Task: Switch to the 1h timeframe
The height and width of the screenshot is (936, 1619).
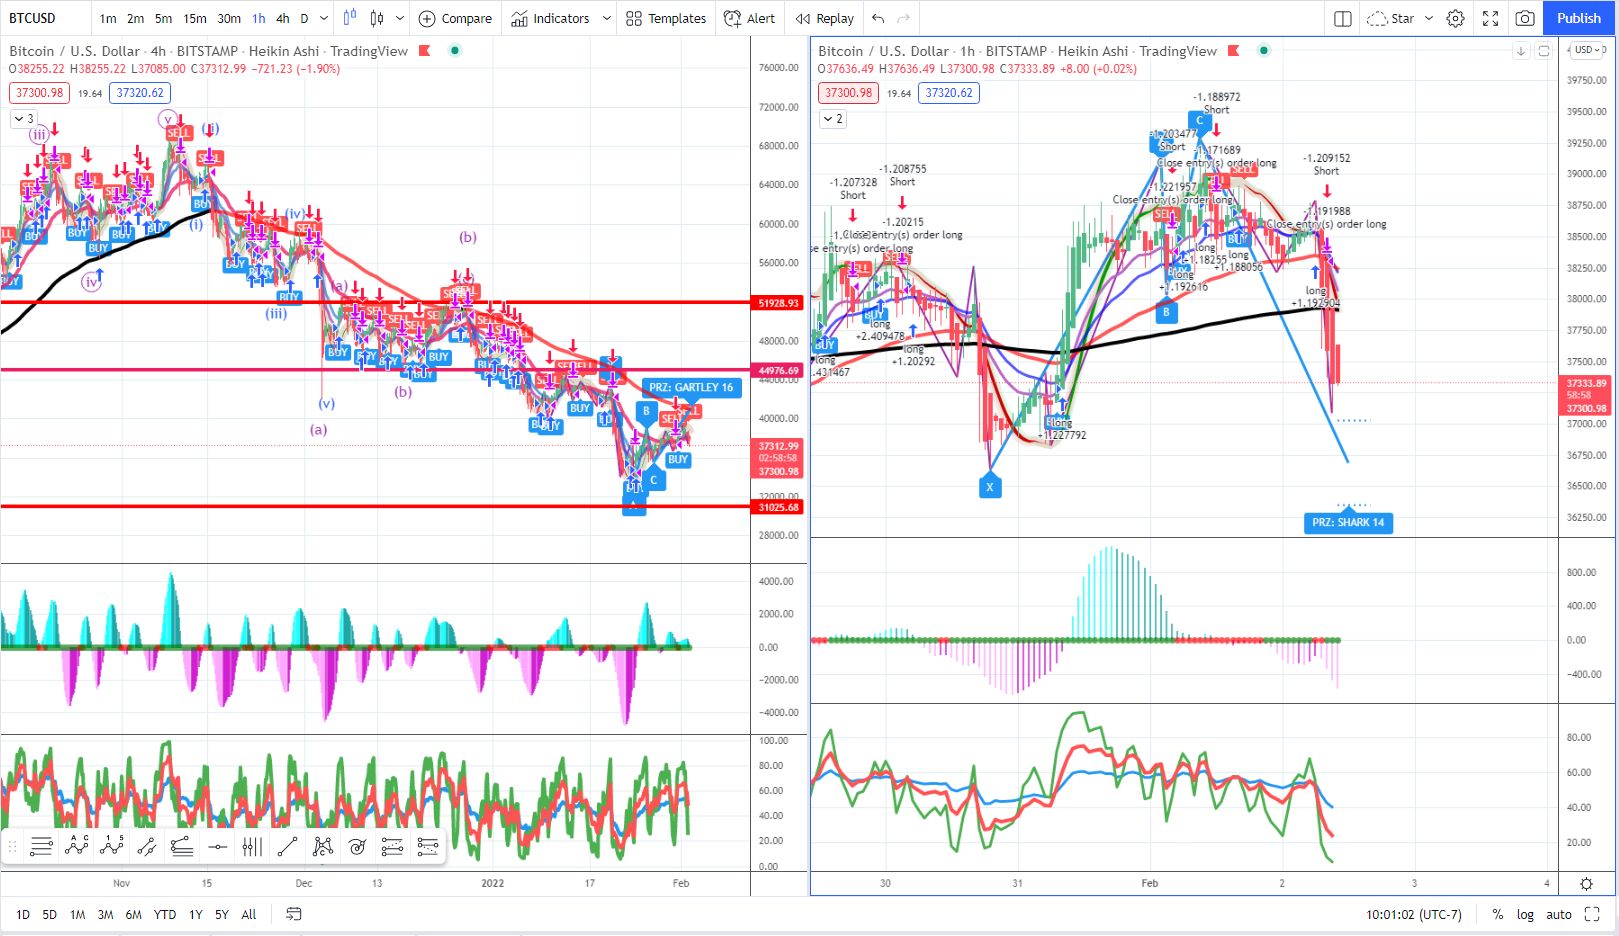Action: tap(259, 18)
